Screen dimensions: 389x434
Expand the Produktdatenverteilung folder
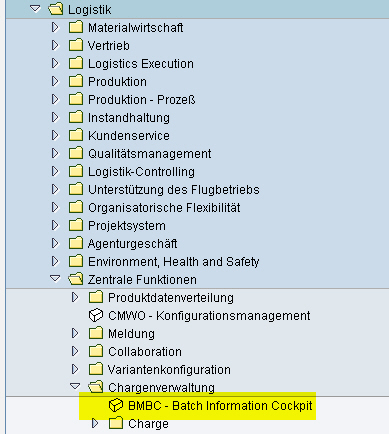[75, 297]
